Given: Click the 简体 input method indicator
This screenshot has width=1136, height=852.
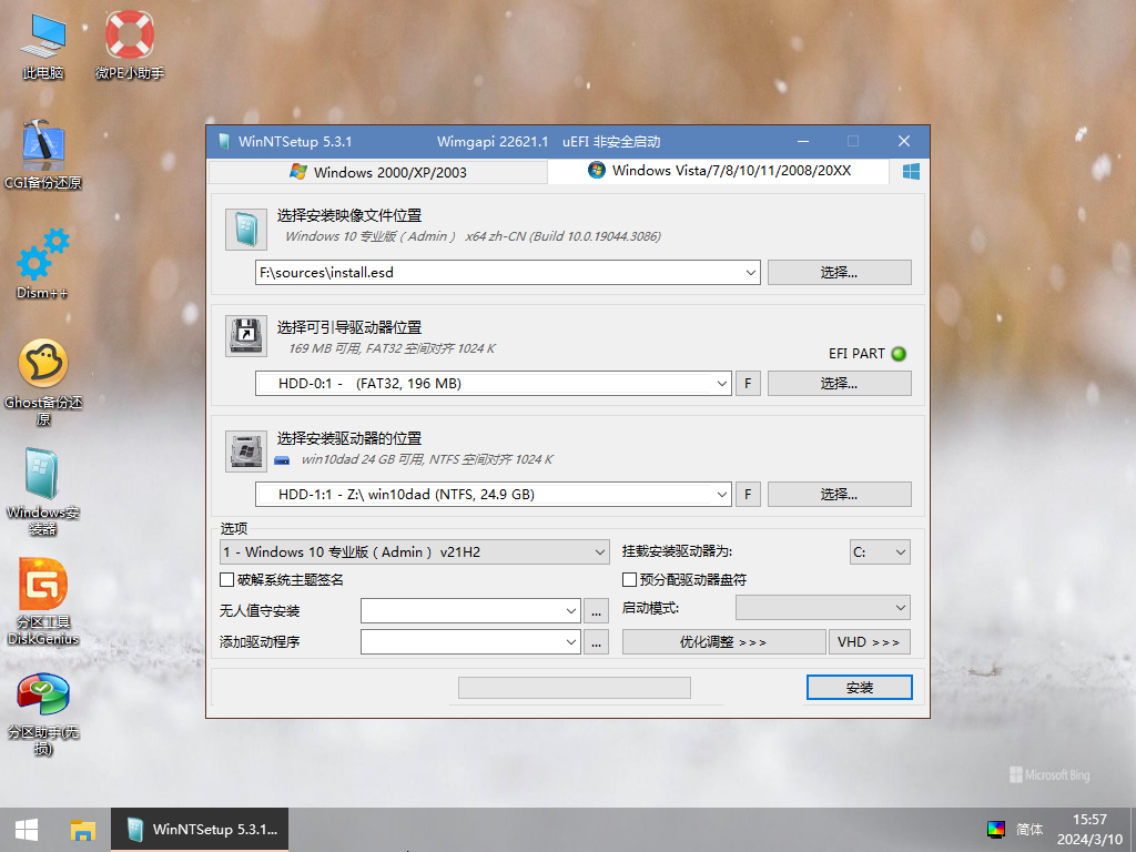Looking at the screenshot, I should (x=1030, y=830).
